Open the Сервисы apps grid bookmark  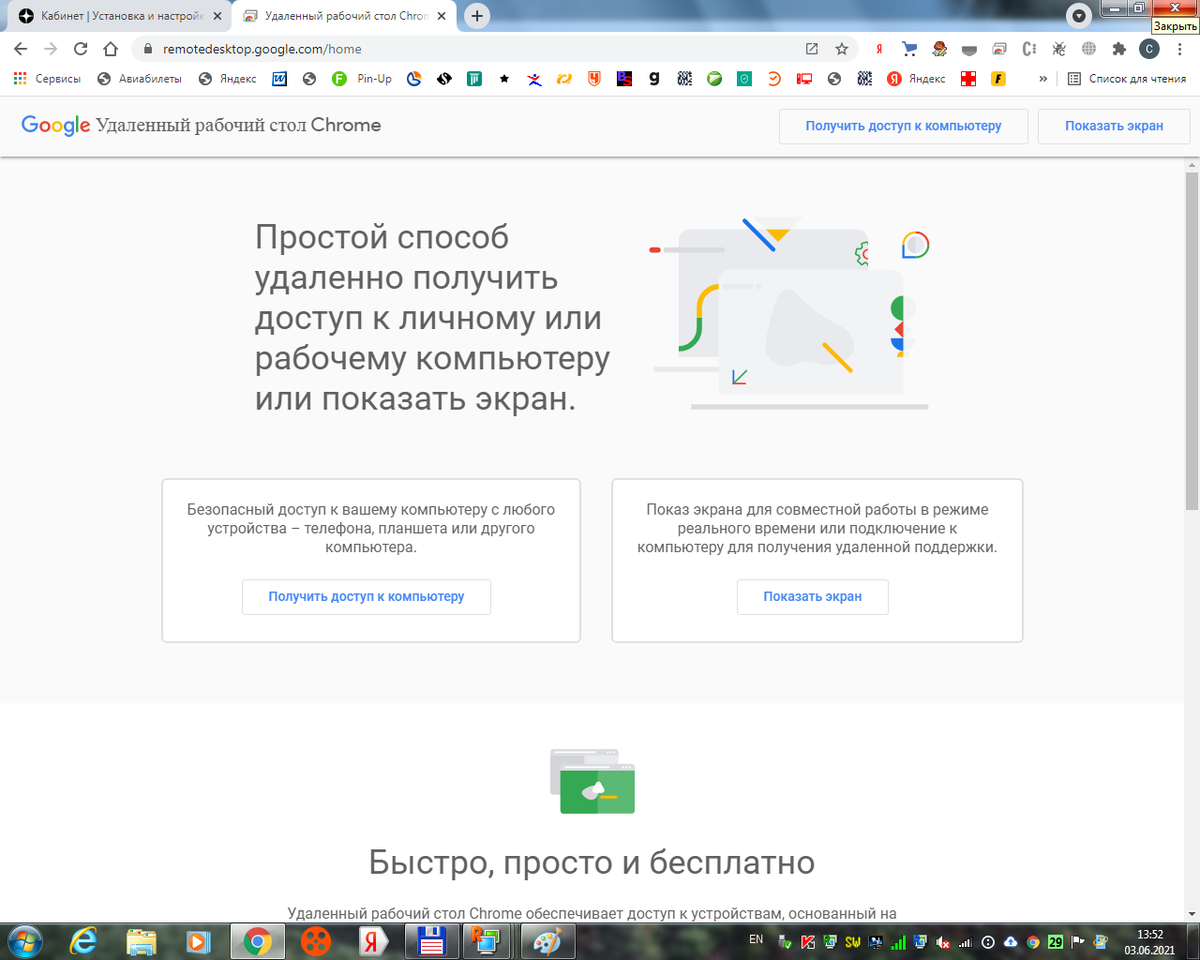[47, 79]
